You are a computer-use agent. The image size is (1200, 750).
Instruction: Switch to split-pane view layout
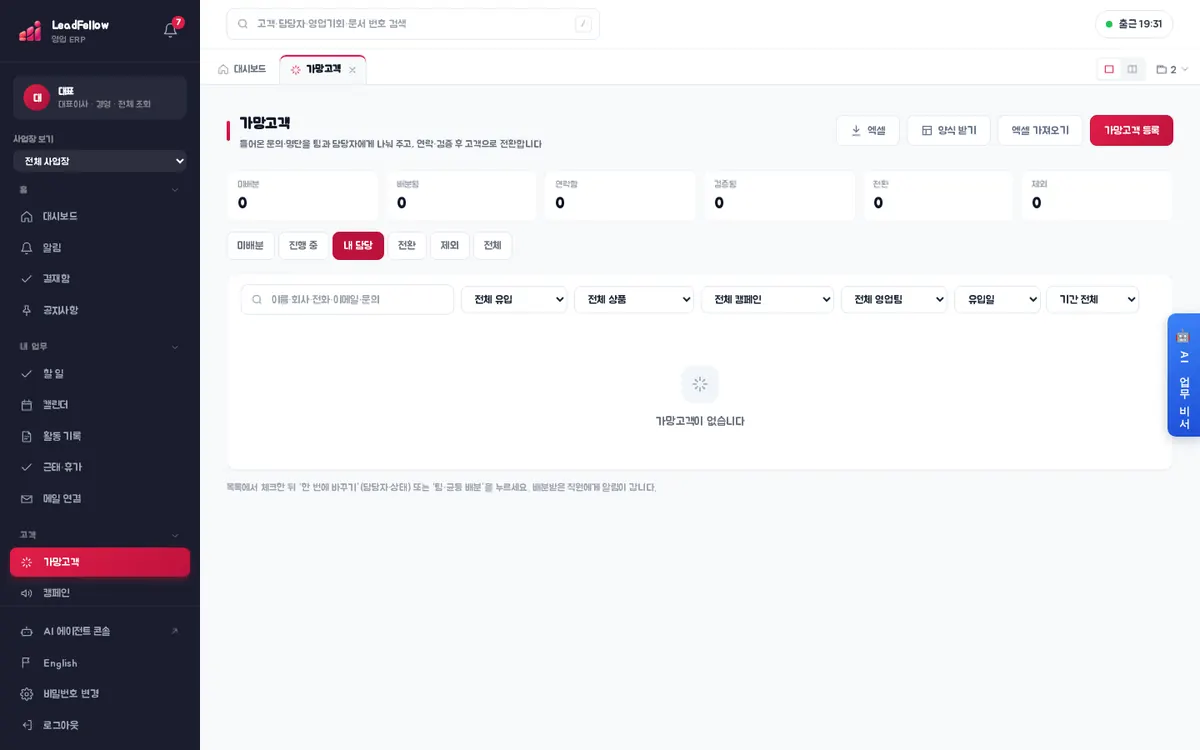tap(1132, 69)
